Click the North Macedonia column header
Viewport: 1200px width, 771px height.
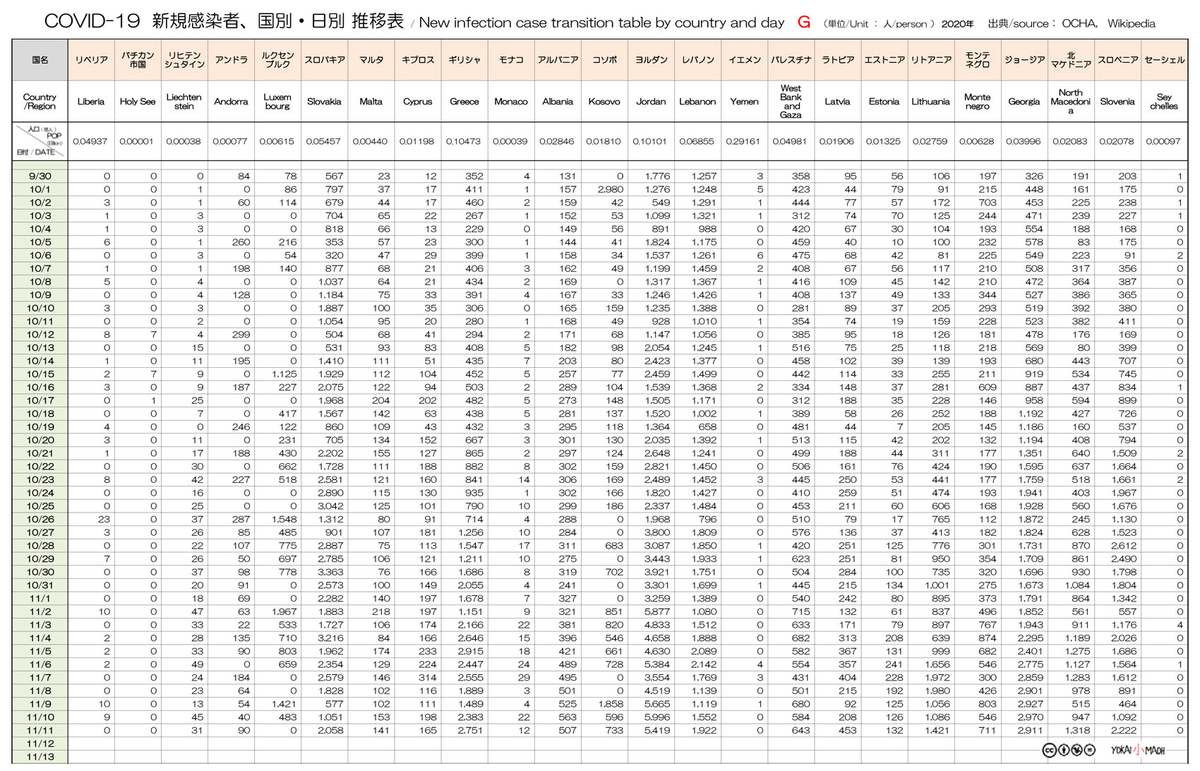tap(1070, 101)
